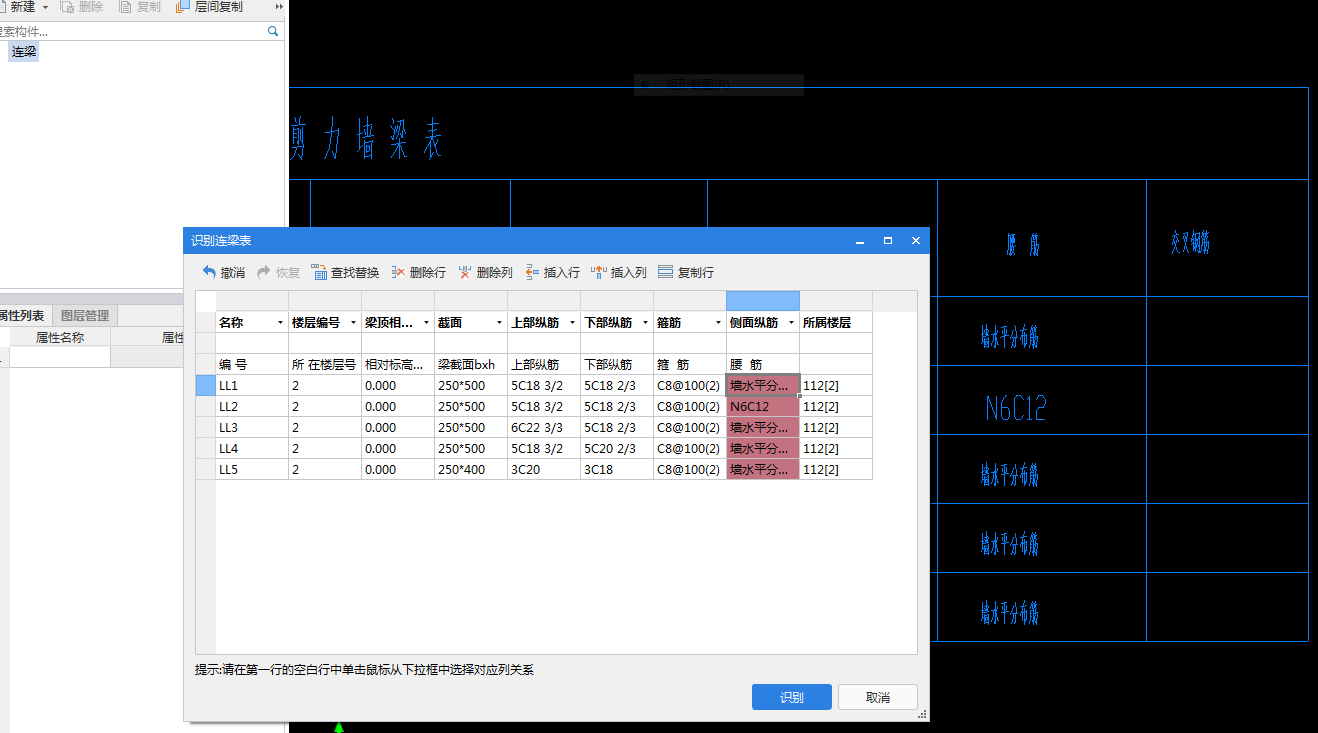Open the 上部纵筋 column mapping dropdown
This screenshot has width=1318, height=733.
pos(572,323)
